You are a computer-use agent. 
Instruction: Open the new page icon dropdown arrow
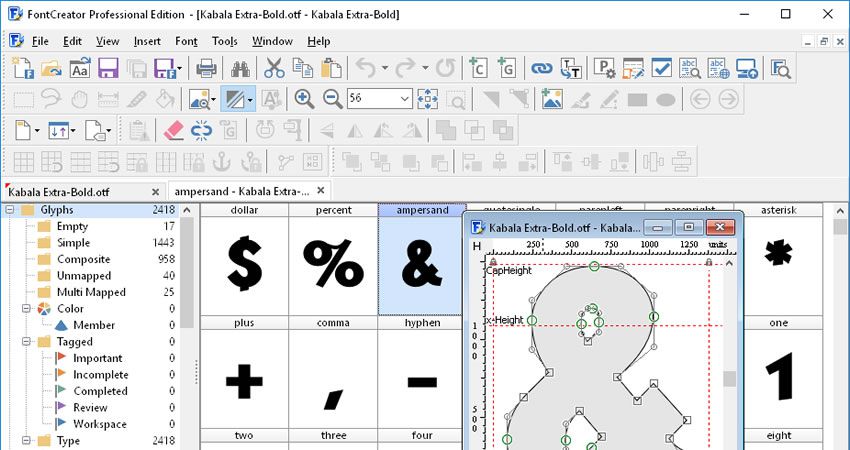click(37, 131)
